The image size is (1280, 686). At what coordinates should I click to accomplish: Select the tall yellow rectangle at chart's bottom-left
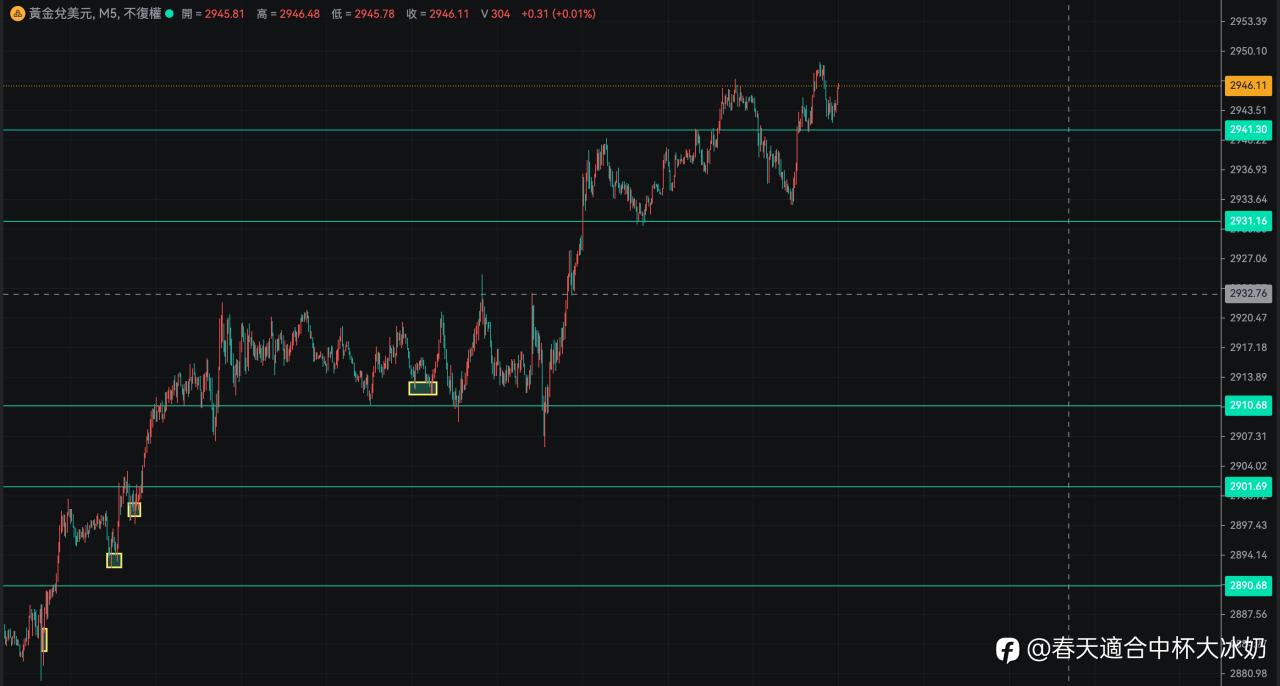coord(44,640)
